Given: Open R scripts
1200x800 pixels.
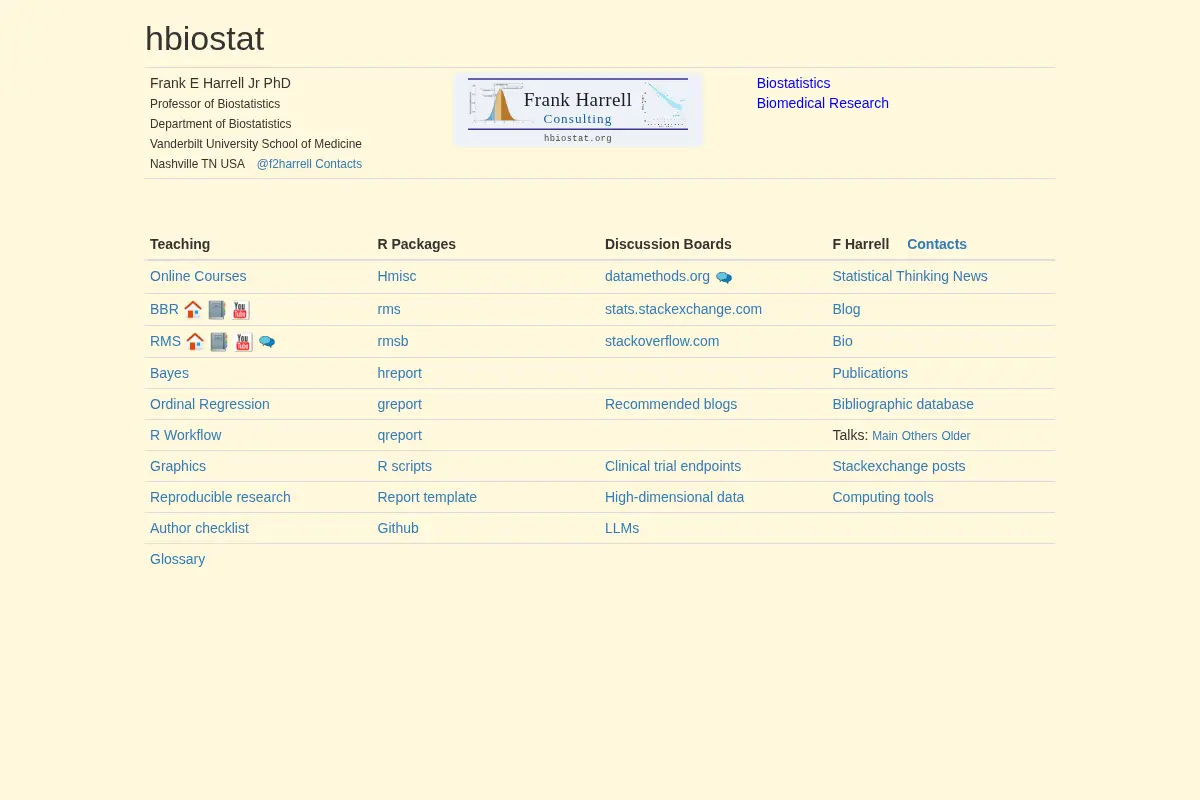Looking at the screenshot, I should (x=405, y=466).
